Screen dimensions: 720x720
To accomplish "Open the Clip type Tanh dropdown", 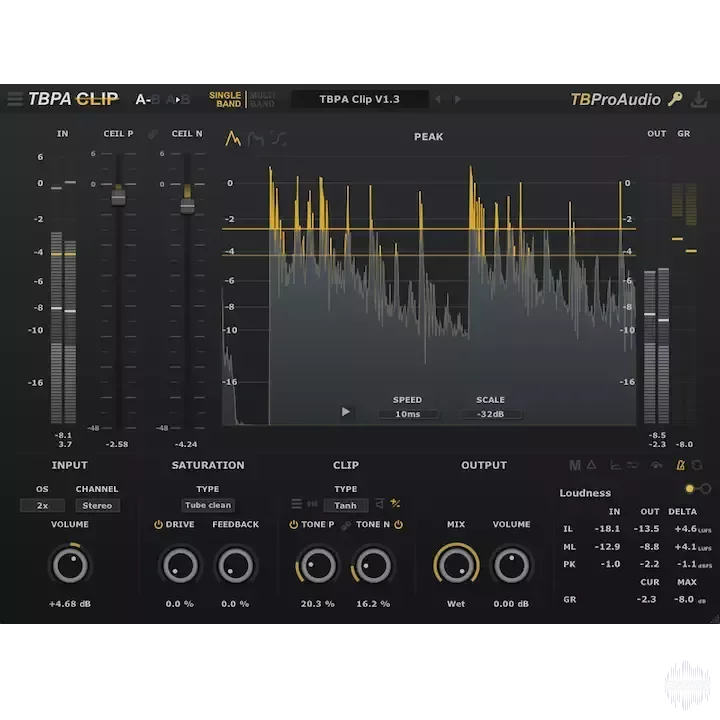I will pos(345,505).
